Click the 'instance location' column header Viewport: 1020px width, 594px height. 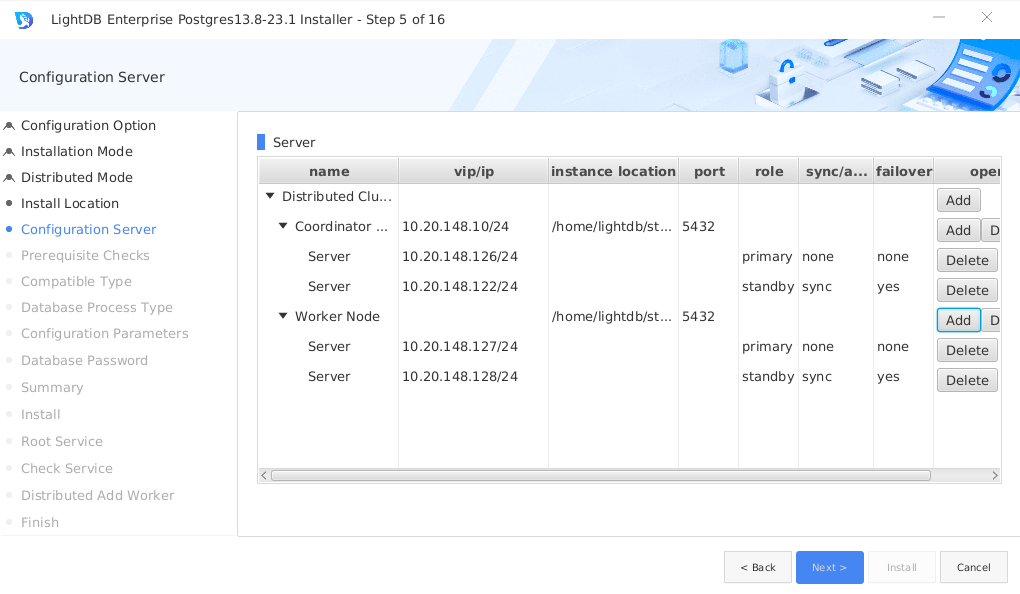(x=613, y=171)
